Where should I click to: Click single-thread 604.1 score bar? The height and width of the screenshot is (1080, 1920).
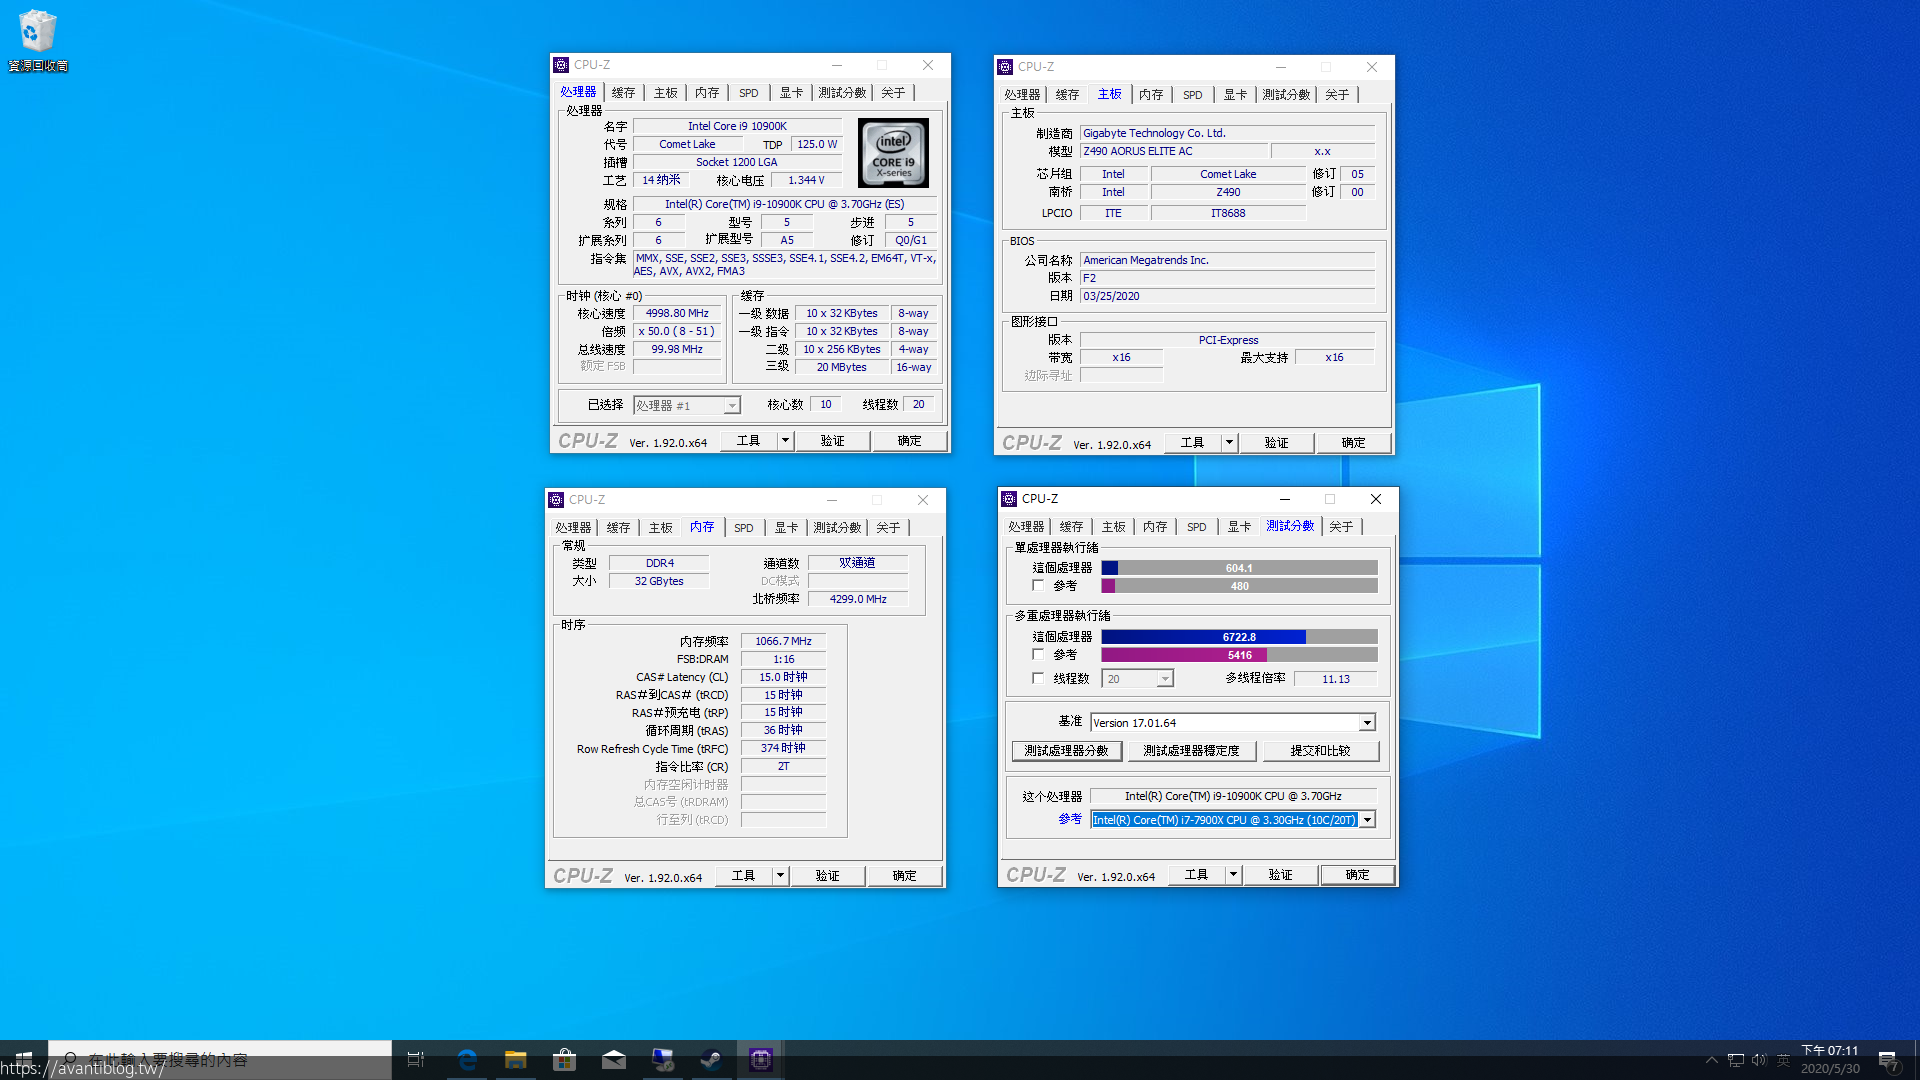[x=1239, y=568]
